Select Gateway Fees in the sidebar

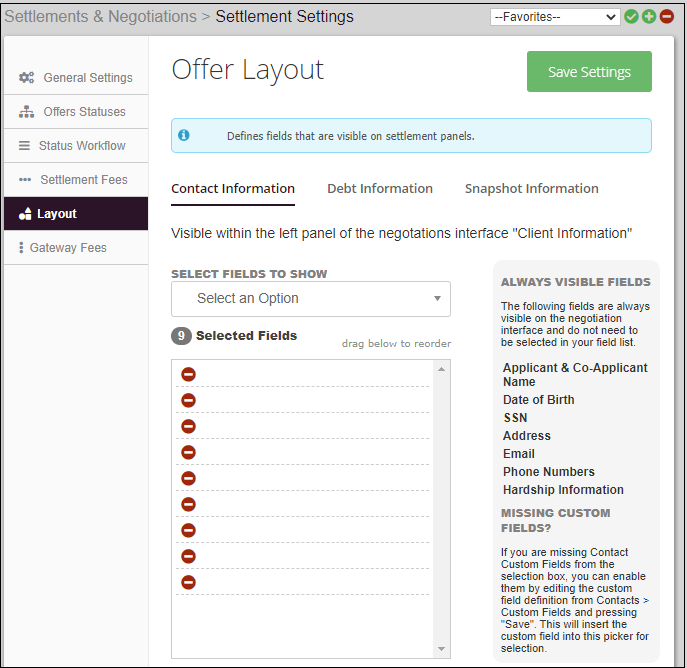[68, 248]
